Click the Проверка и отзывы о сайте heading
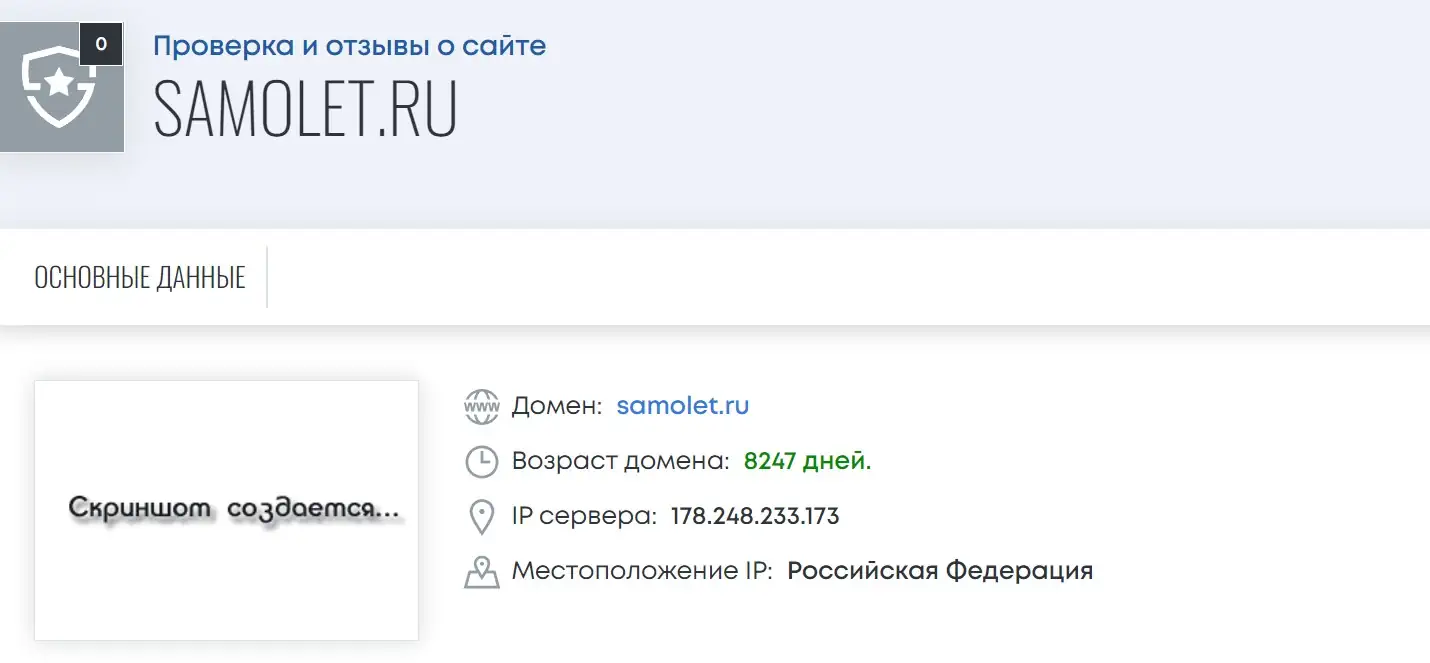The width and height of the screenshot is (1430, 663). point(349,45)
